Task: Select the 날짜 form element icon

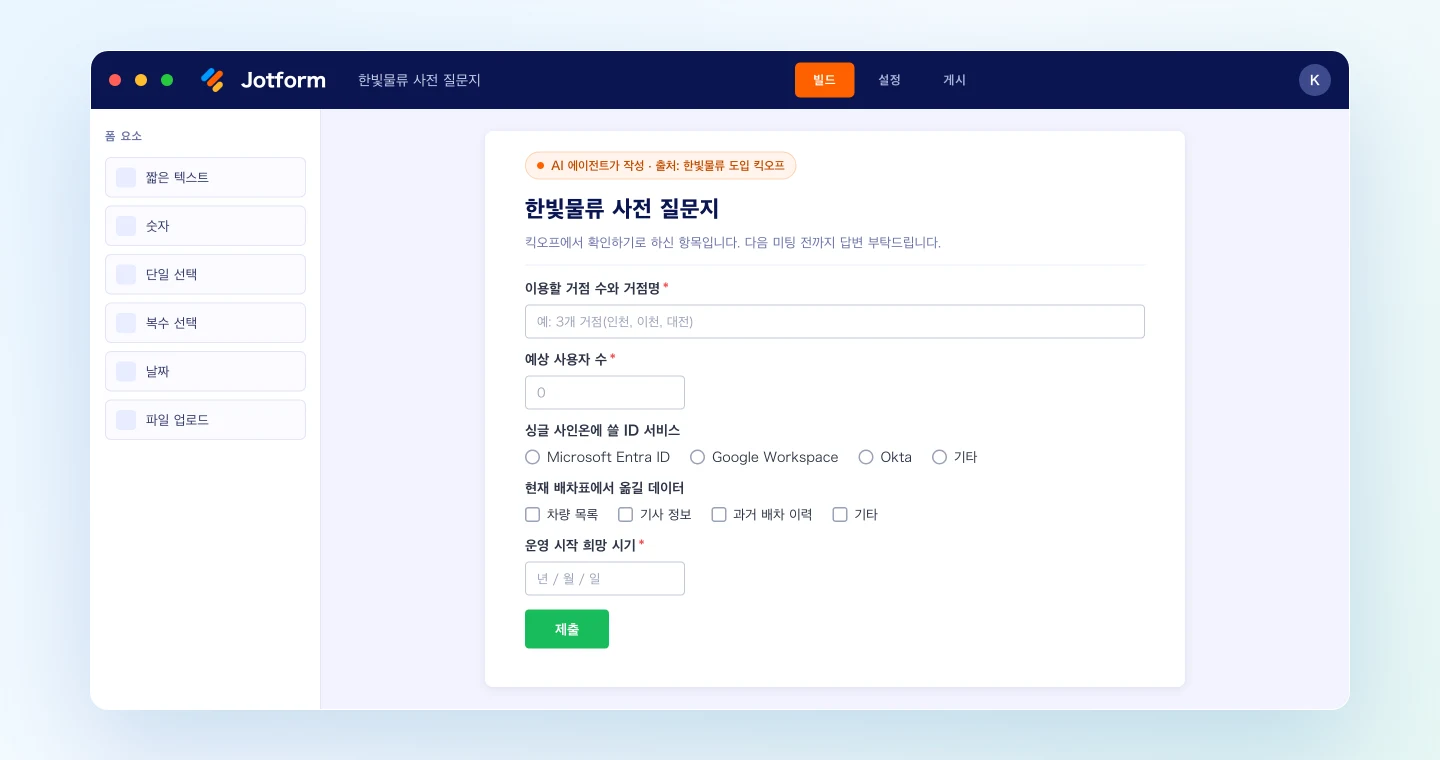Action: (x=126, y=371)
